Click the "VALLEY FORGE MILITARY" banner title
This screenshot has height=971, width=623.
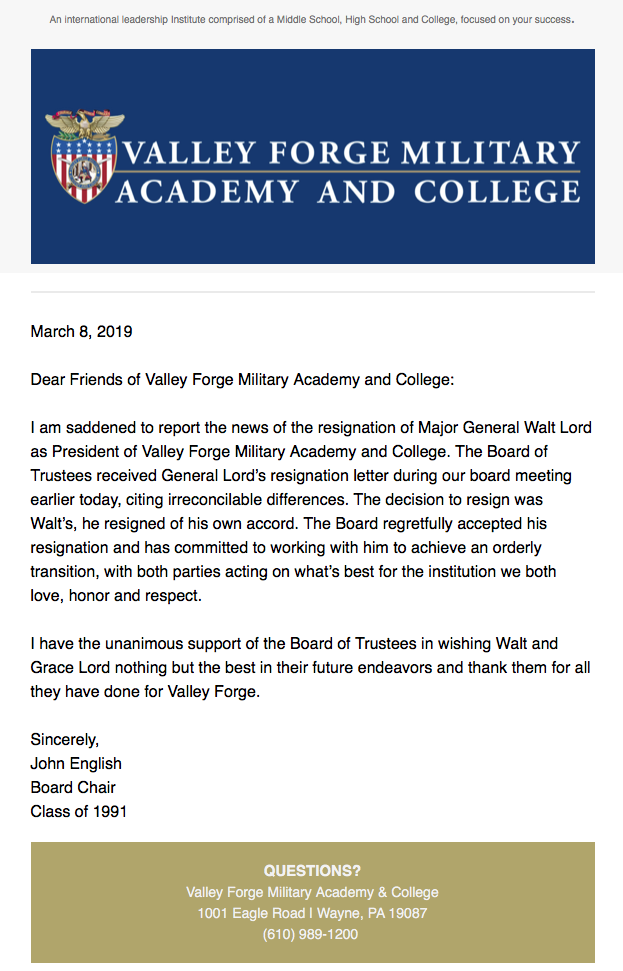pyautogui.click(x=349, y=154)
